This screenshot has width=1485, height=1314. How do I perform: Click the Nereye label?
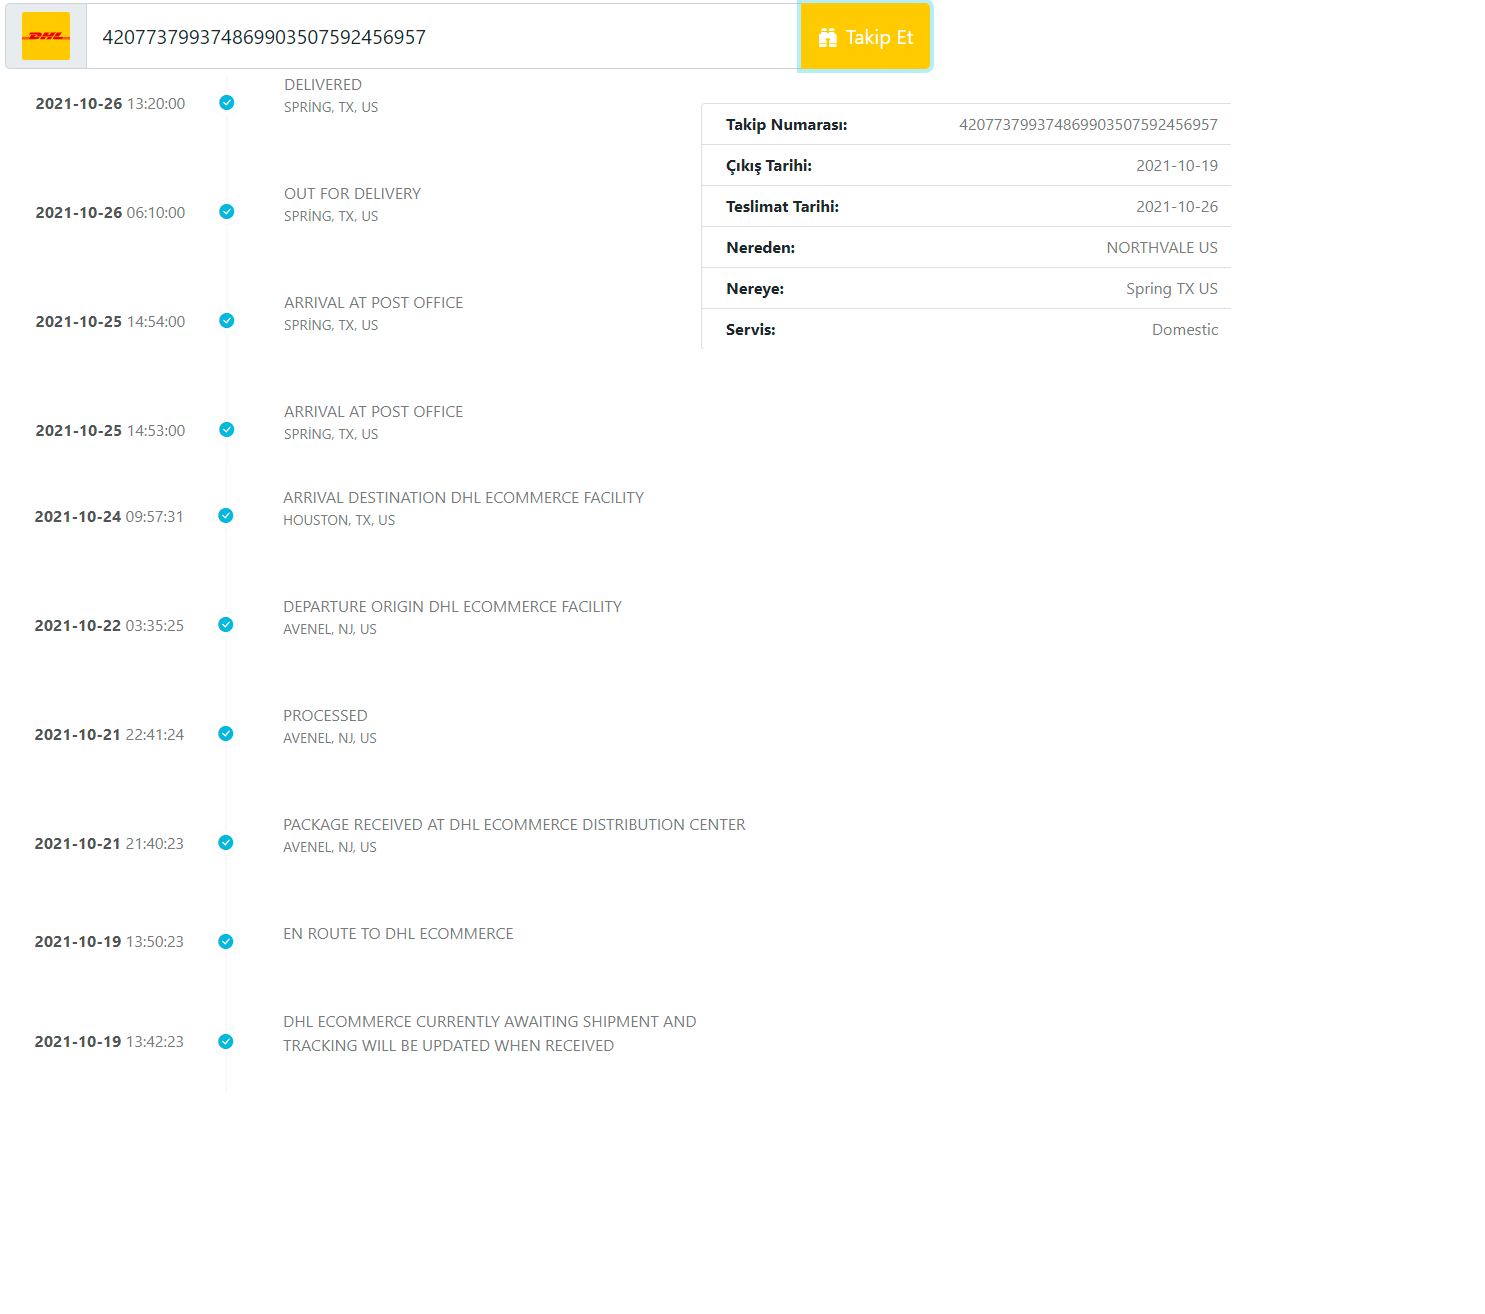[755, 289]
